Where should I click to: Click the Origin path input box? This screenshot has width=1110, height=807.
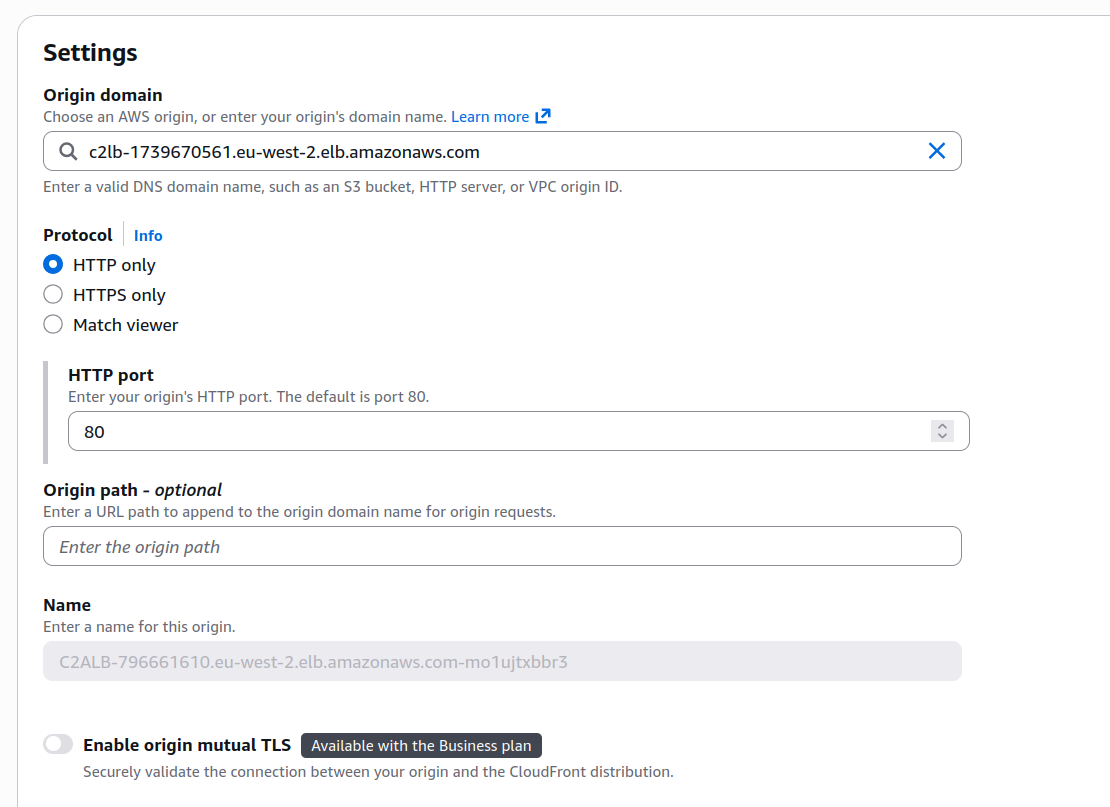[502, 547]
